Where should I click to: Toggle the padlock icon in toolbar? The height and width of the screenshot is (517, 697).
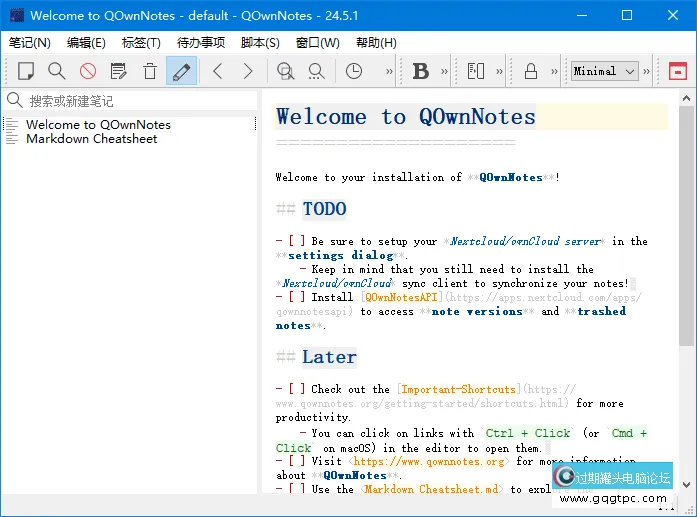(x=530, y=71)
